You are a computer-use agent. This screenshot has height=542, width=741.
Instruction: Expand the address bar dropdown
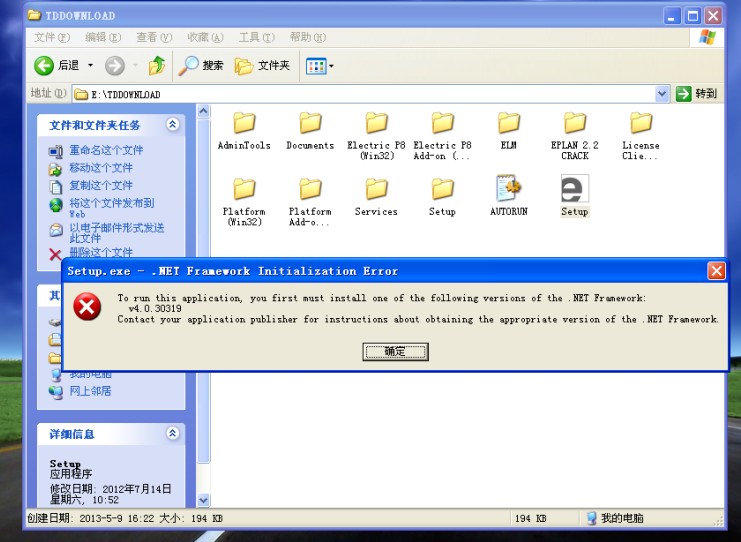click(662, 94)
